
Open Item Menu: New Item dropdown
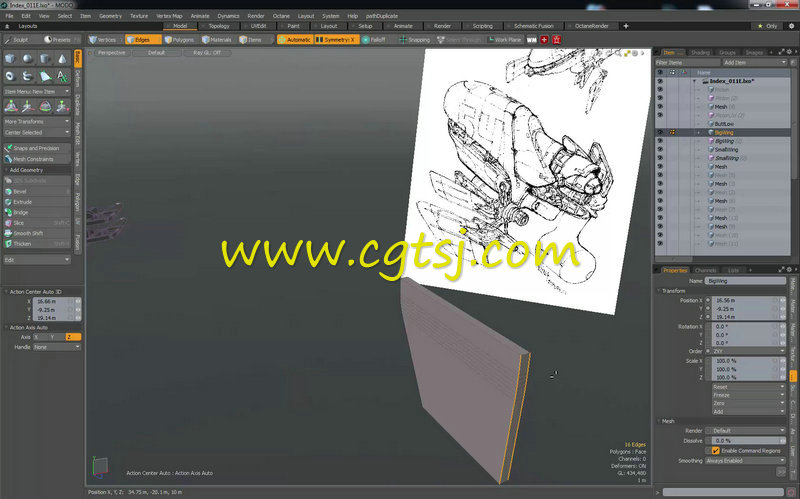pyautogui.click(x=37, y=91)
